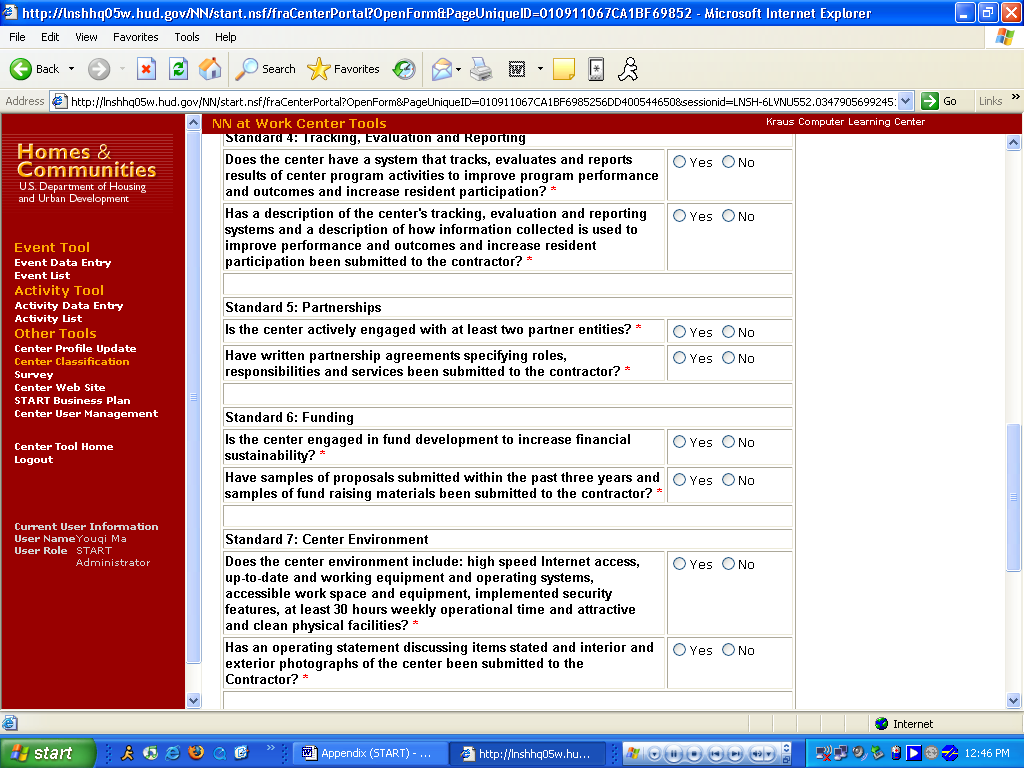The width and height of the screenshot is (1024, 768).
Task: Open the History clock icon
Action: point(404,69)
